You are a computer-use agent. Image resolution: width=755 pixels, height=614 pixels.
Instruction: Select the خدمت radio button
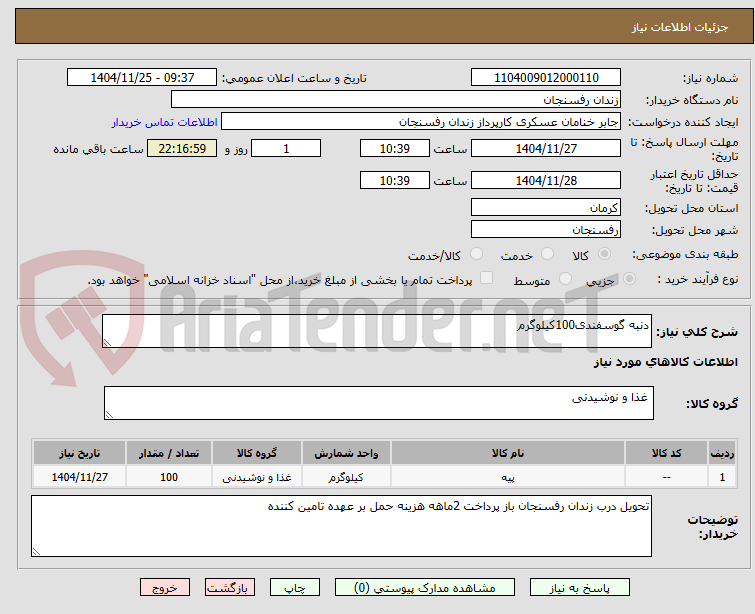point(547,254)
